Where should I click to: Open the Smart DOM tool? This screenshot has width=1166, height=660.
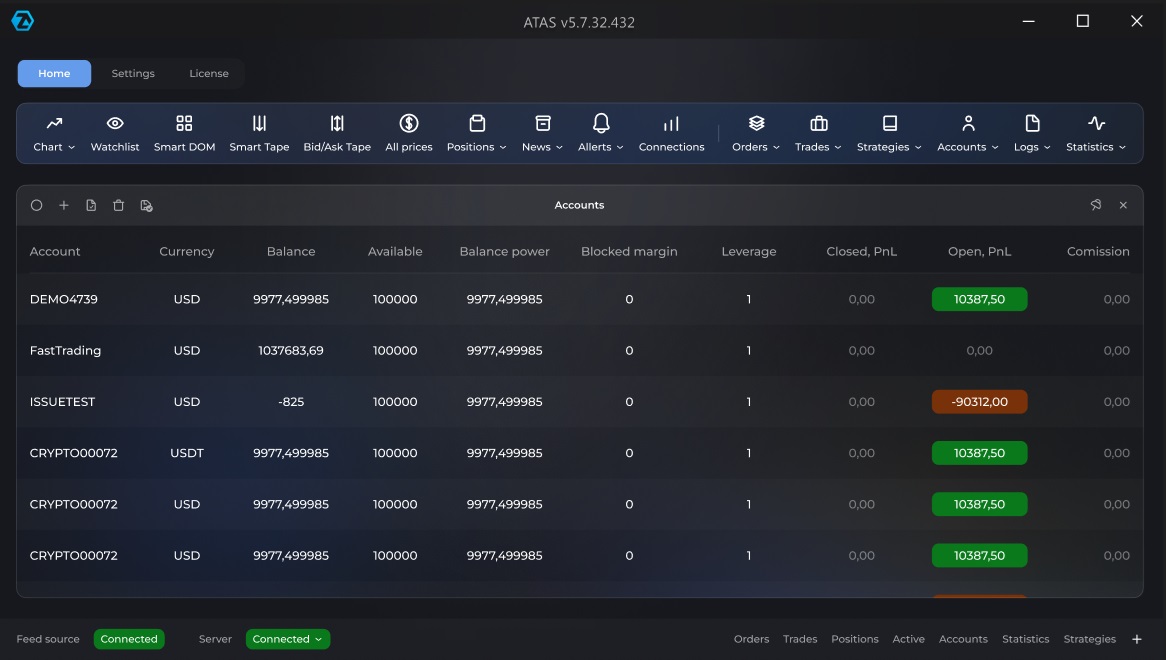click(184, 133)
